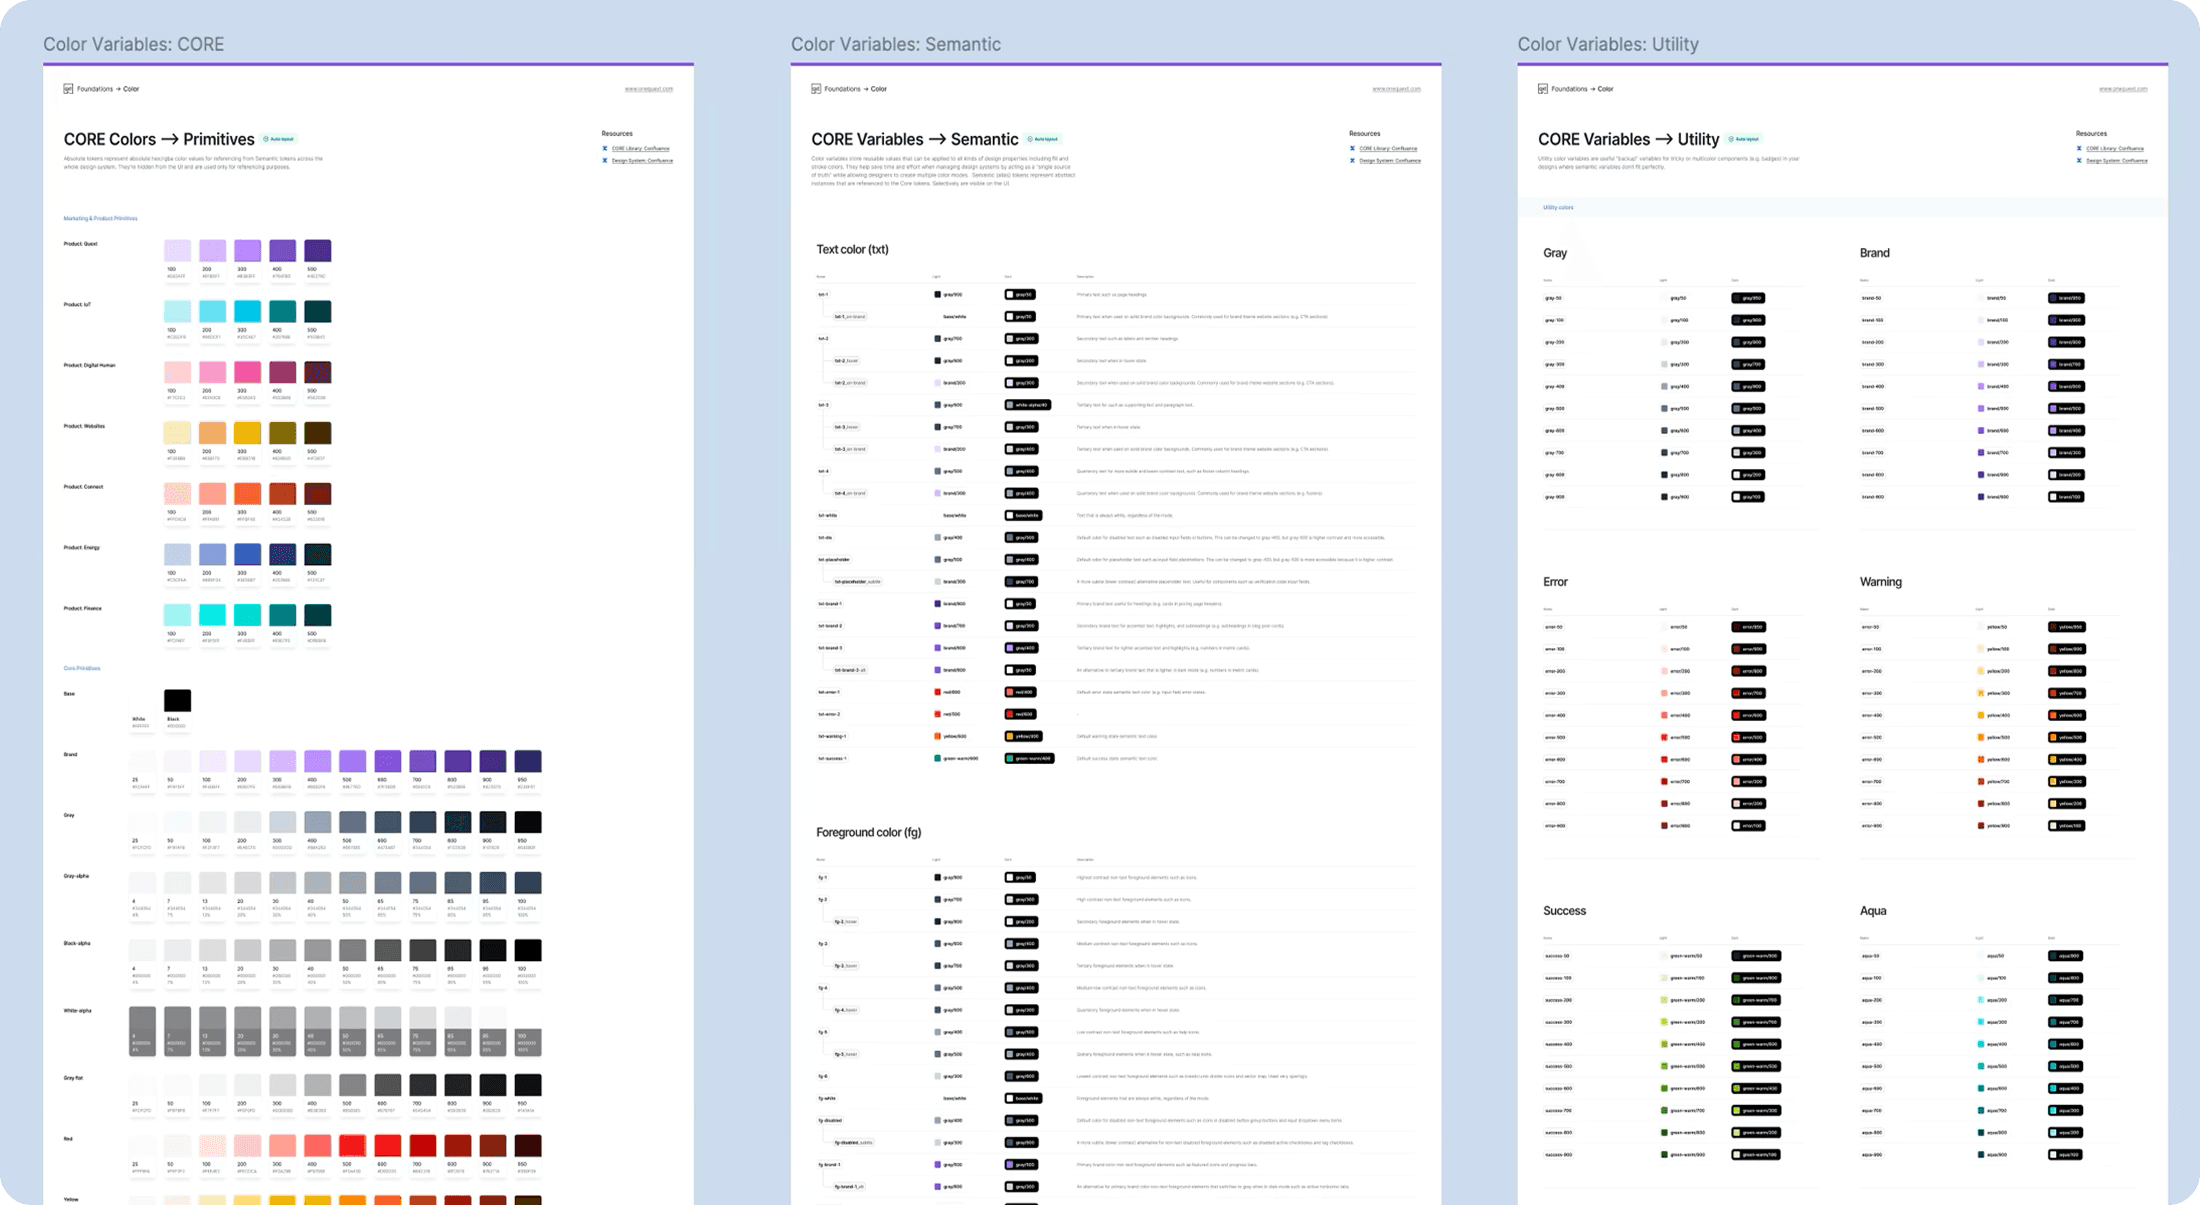Open Design System: Confluence link in the Utility frame
The image size is (2200, 1205).
click(x=2116, y=161)
